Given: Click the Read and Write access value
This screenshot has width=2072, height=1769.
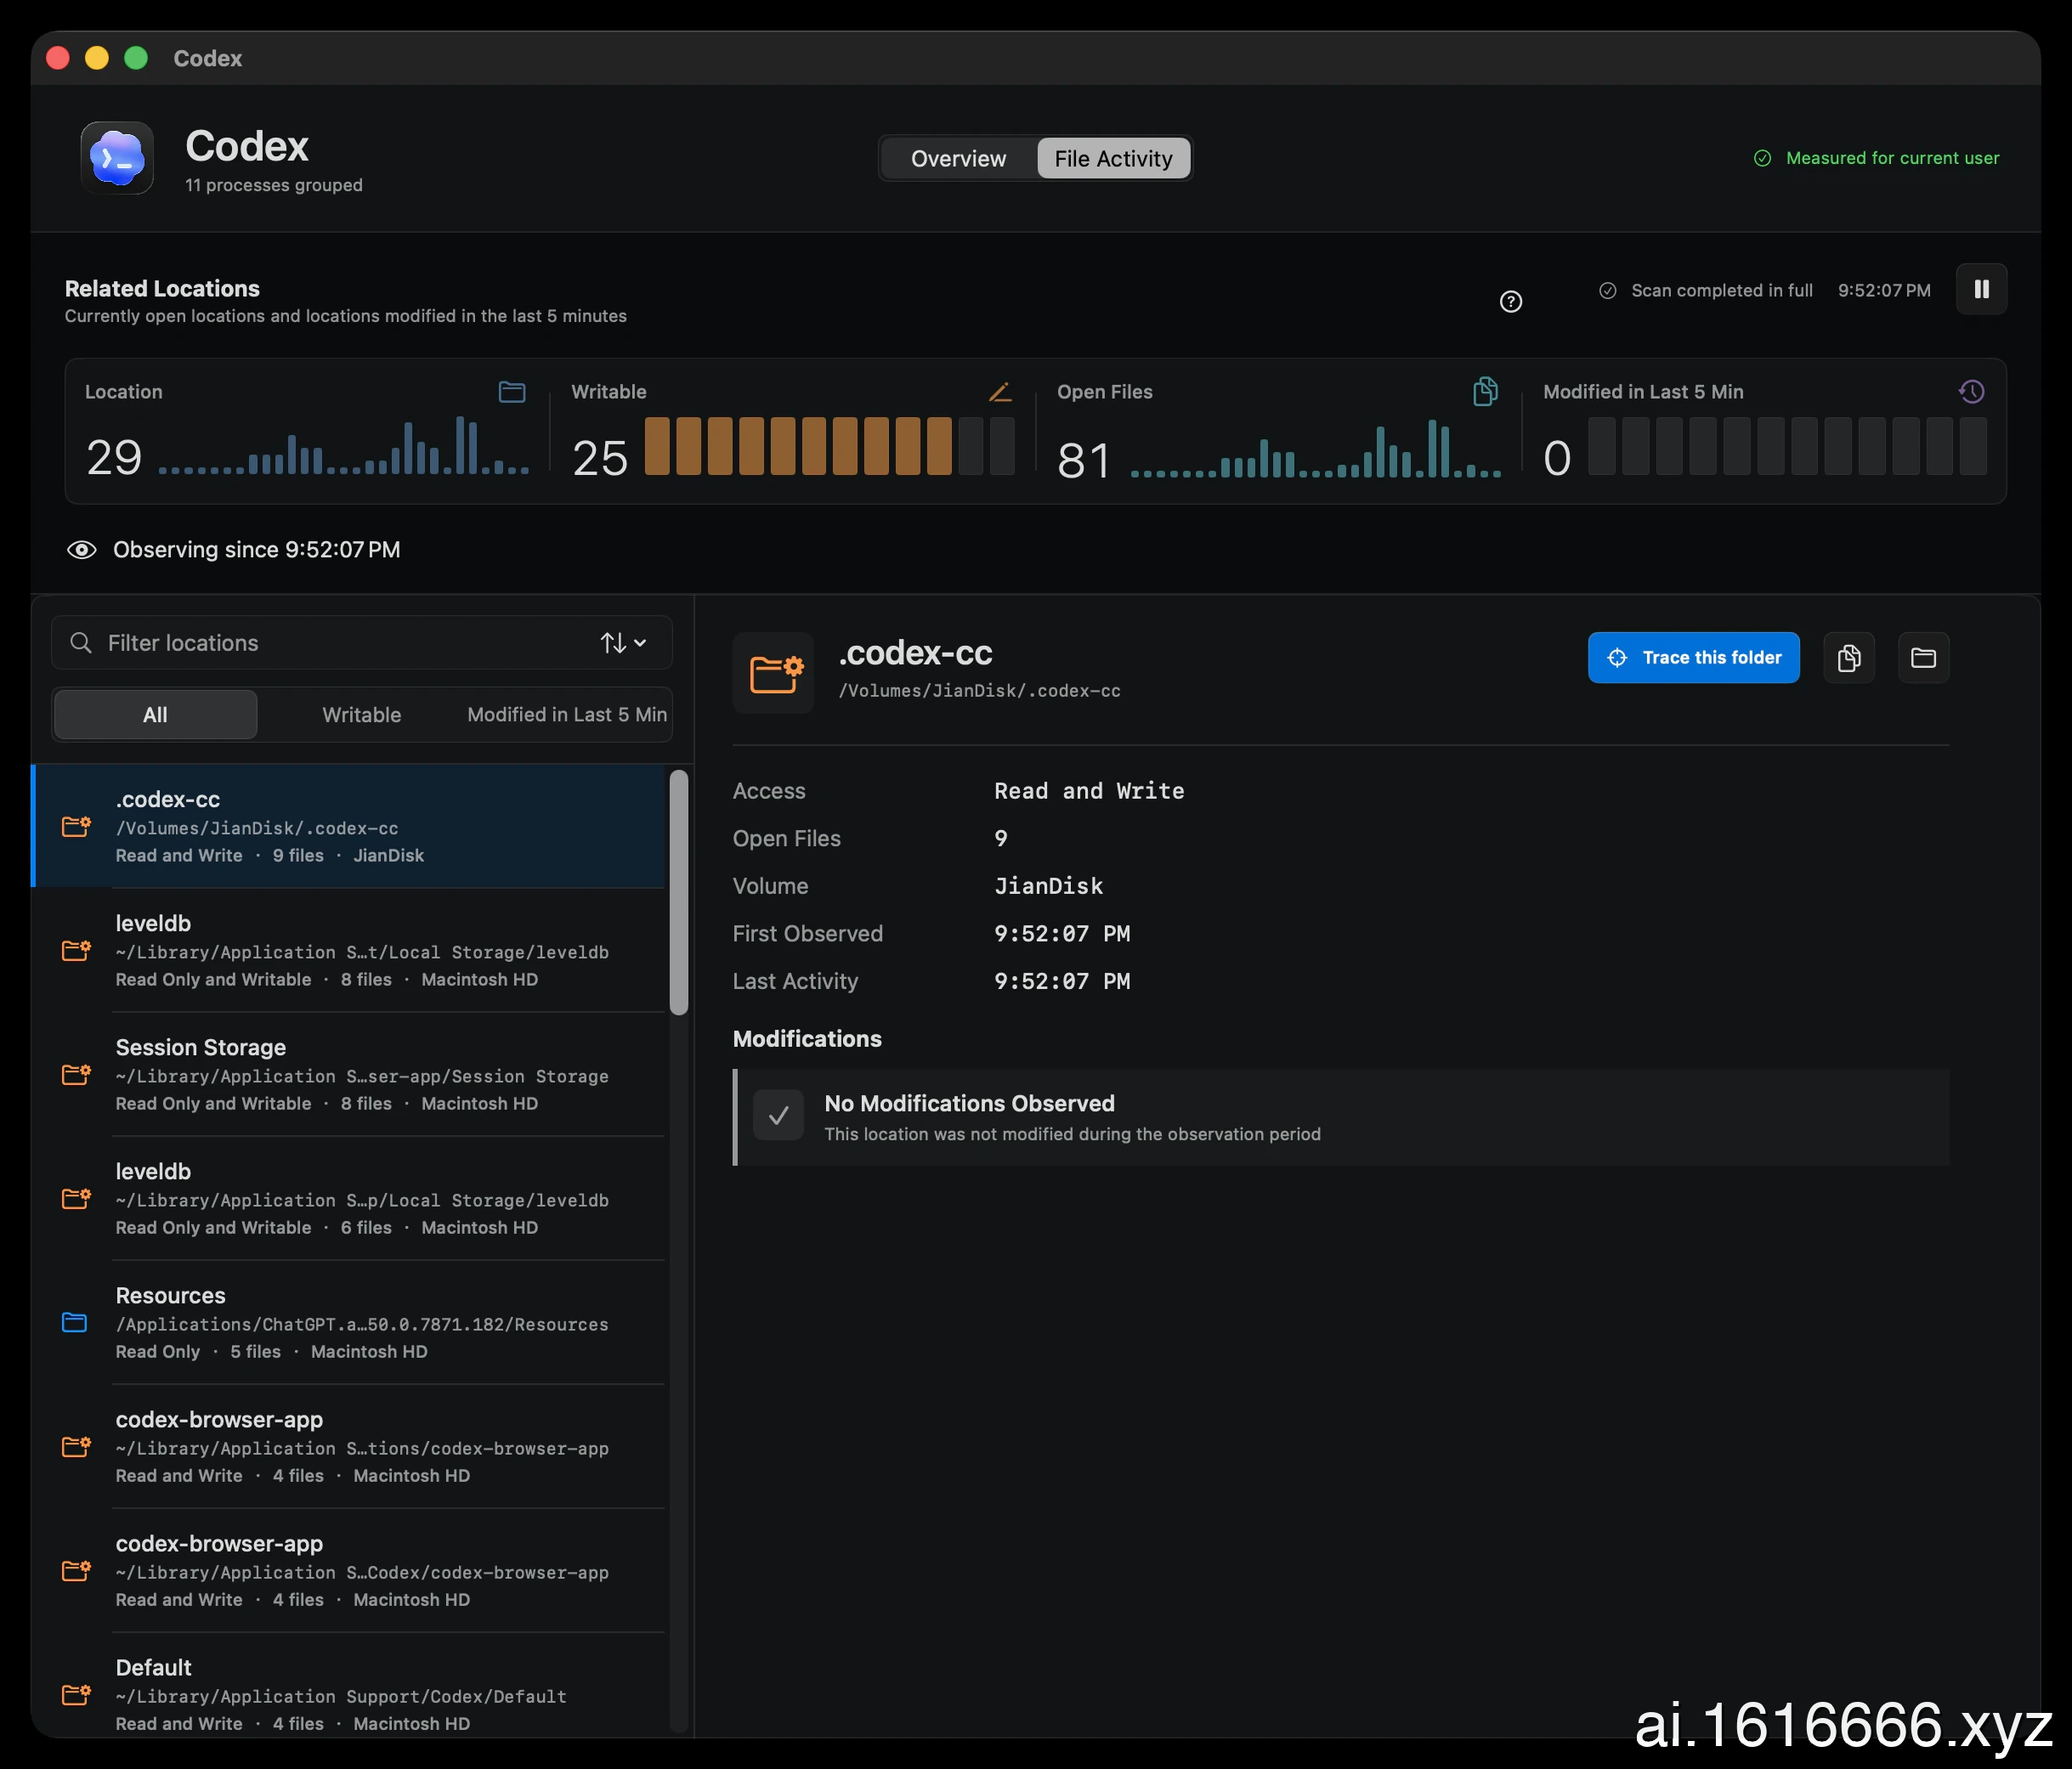Looking at the screenshot, I should tap(1089, 791).
